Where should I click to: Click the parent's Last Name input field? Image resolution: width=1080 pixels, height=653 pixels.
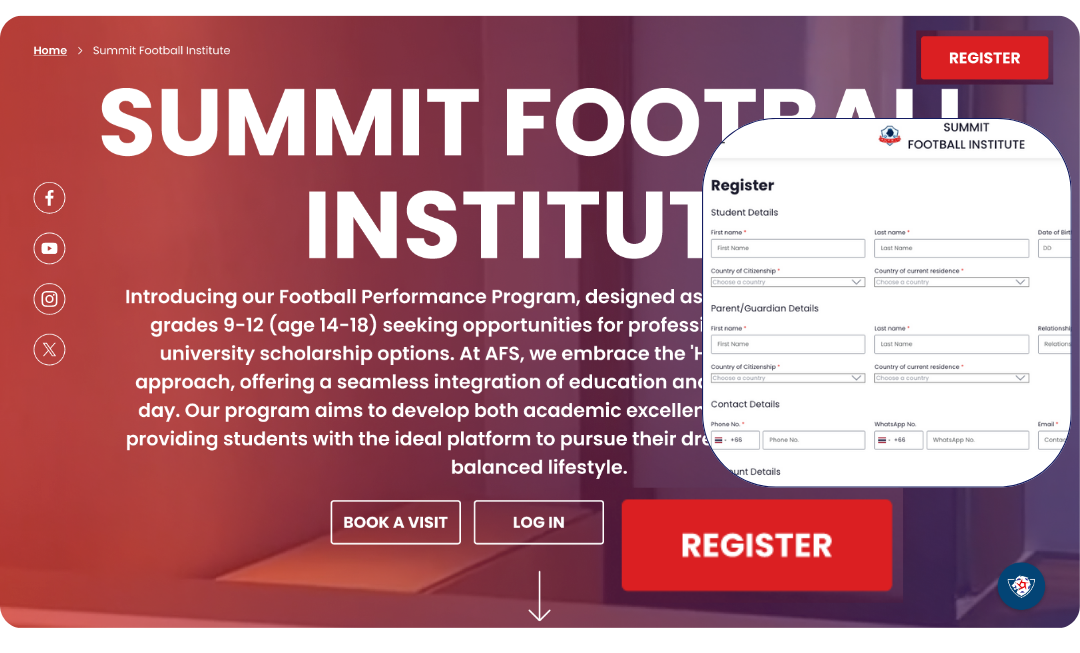[951, 344]
